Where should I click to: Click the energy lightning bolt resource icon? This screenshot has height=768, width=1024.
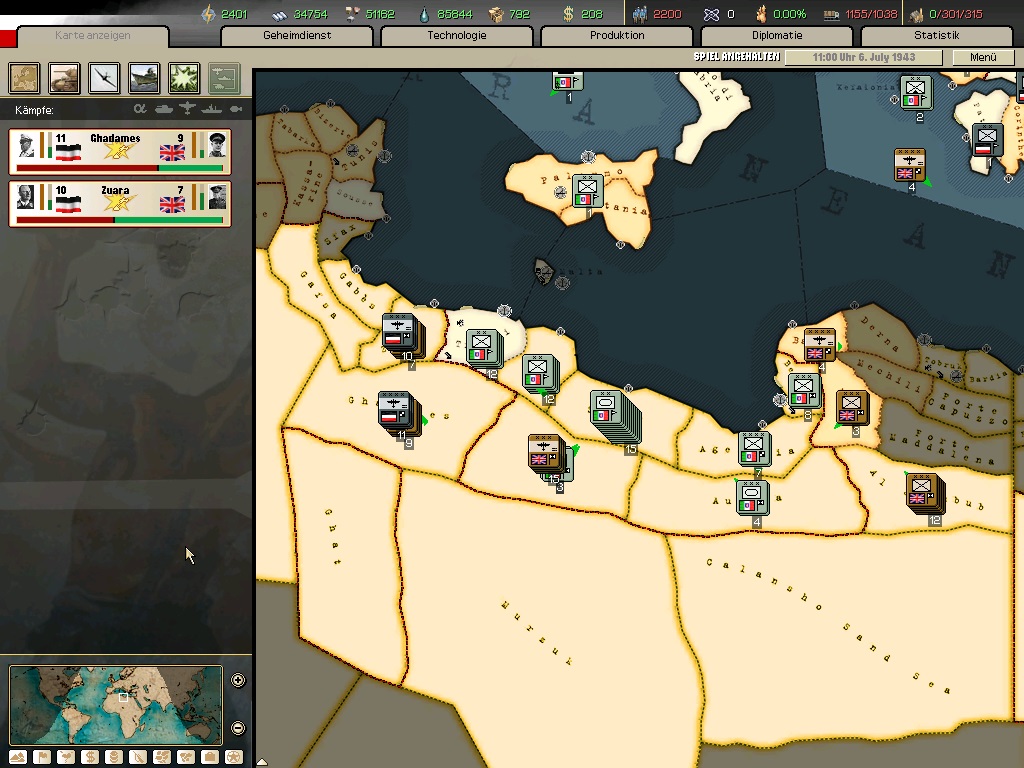pyautogui.click(x=208, y=14)
